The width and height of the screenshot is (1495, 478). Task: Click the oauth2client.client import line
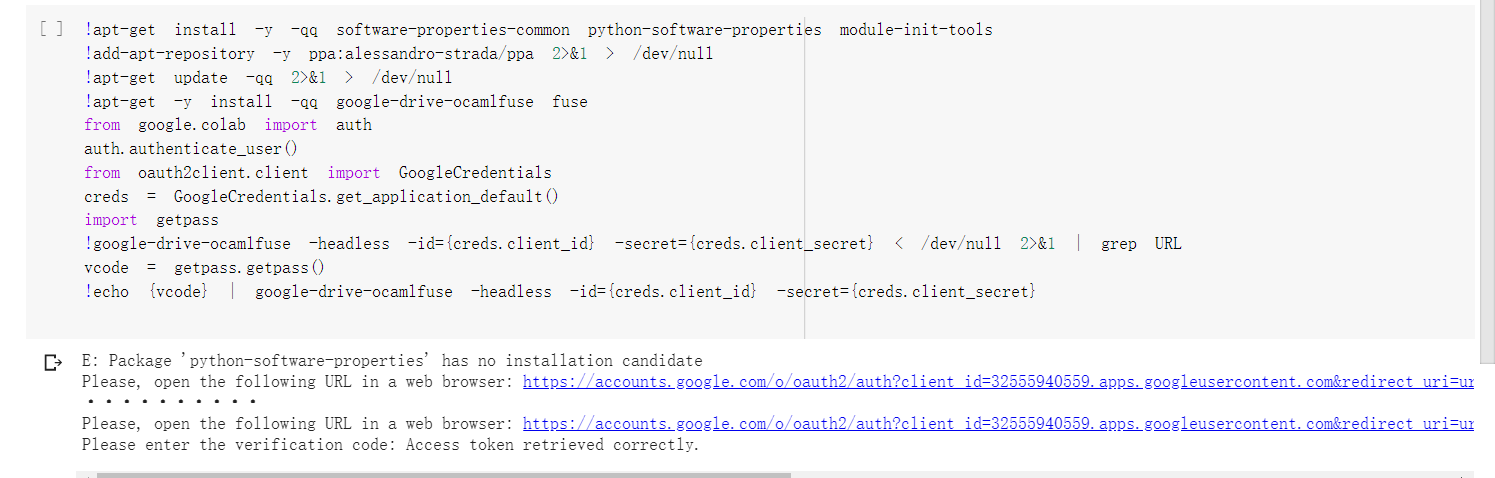(318, 173)
